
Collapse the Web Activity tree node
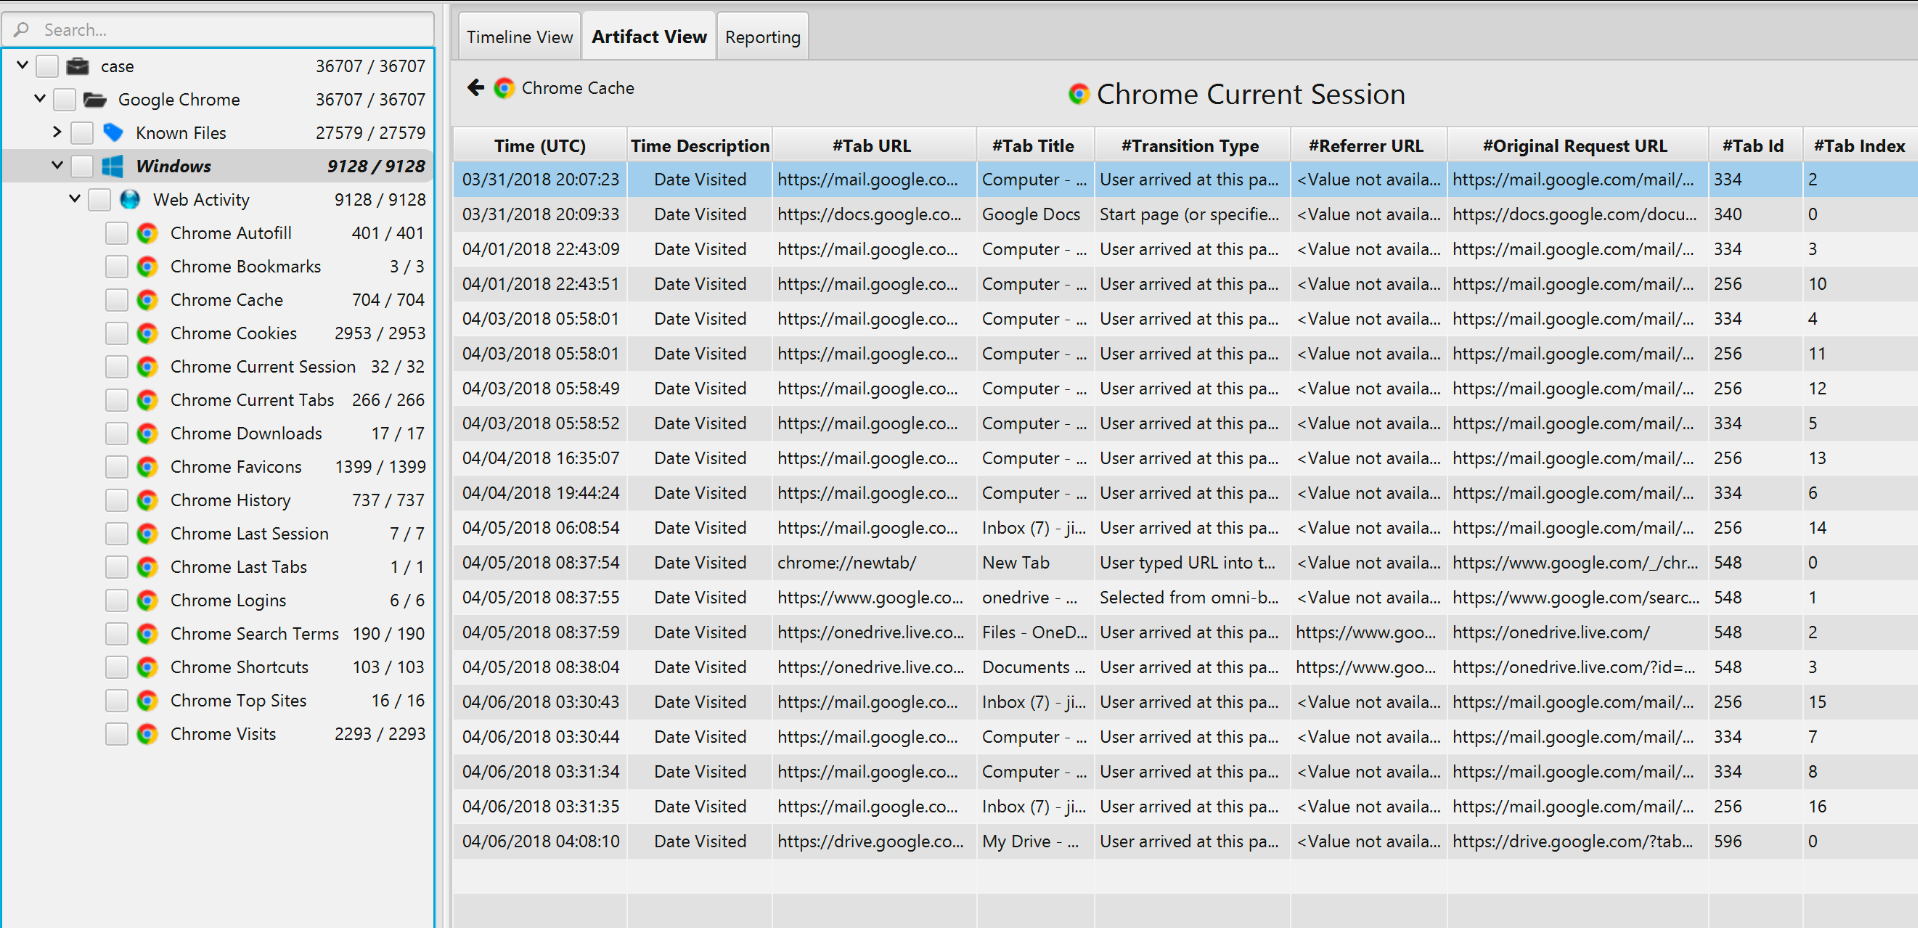click(x=75, y=199)
